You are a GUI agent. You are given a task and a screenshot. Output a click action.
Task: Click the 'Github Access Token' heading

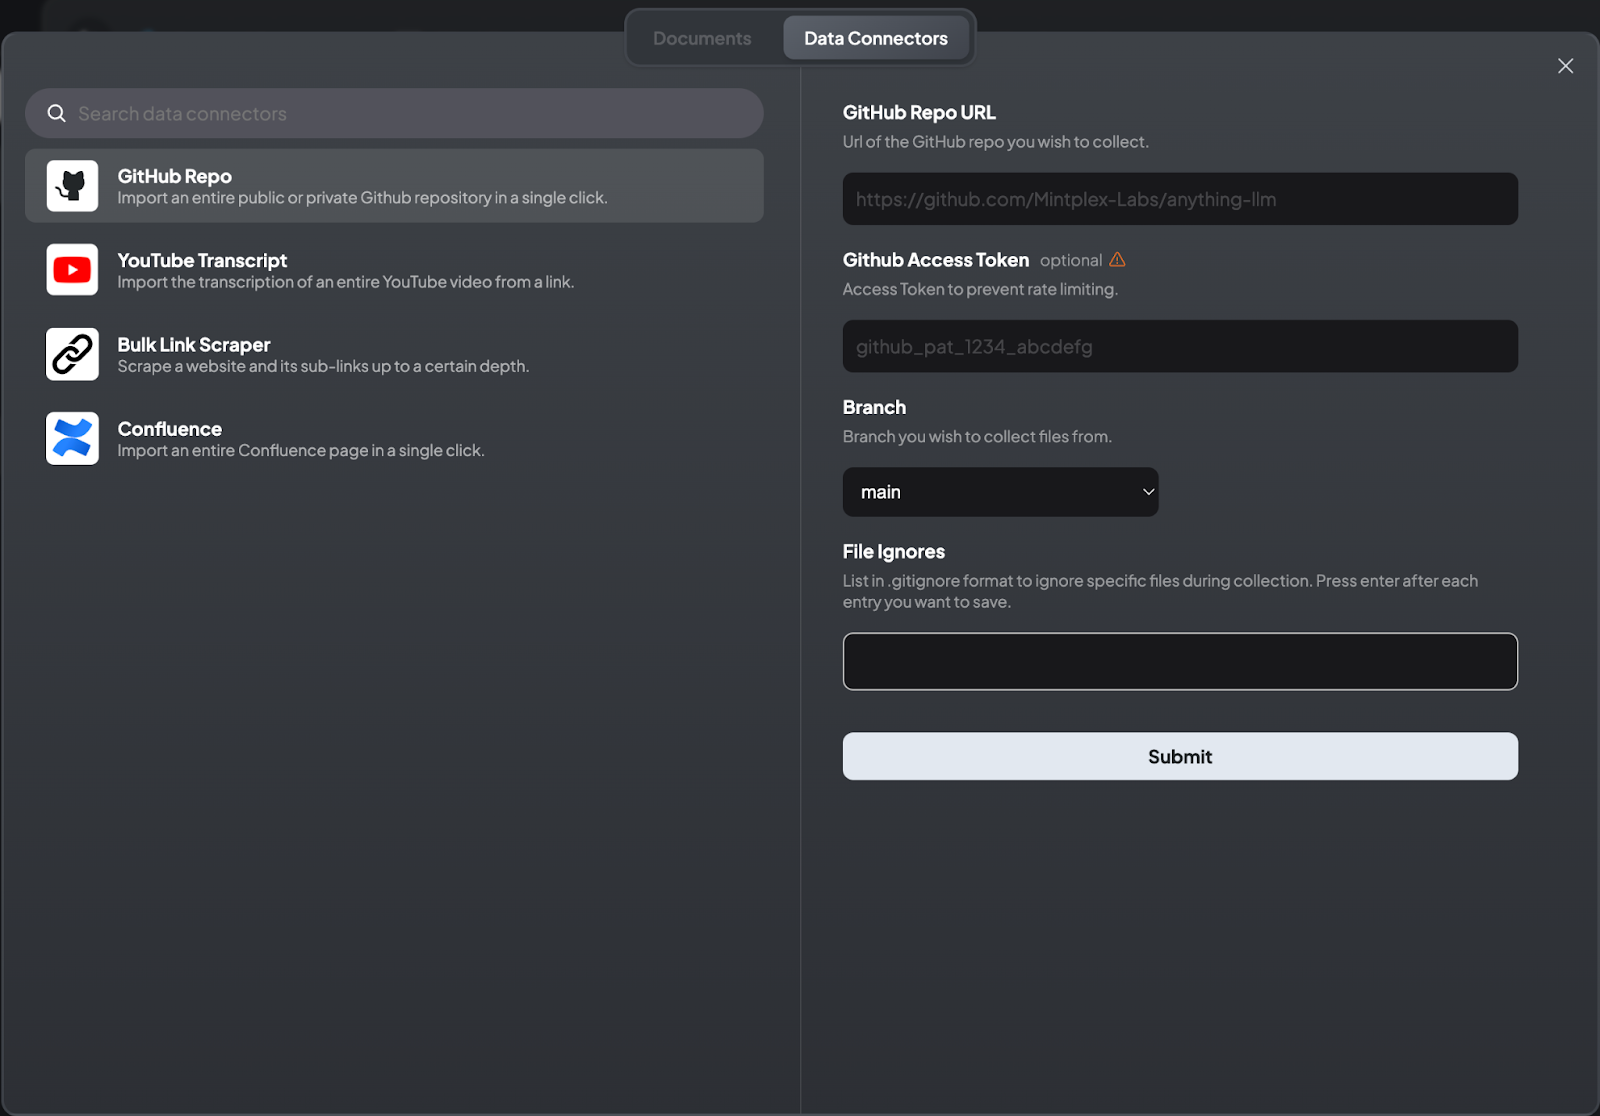tap(936, 260)
